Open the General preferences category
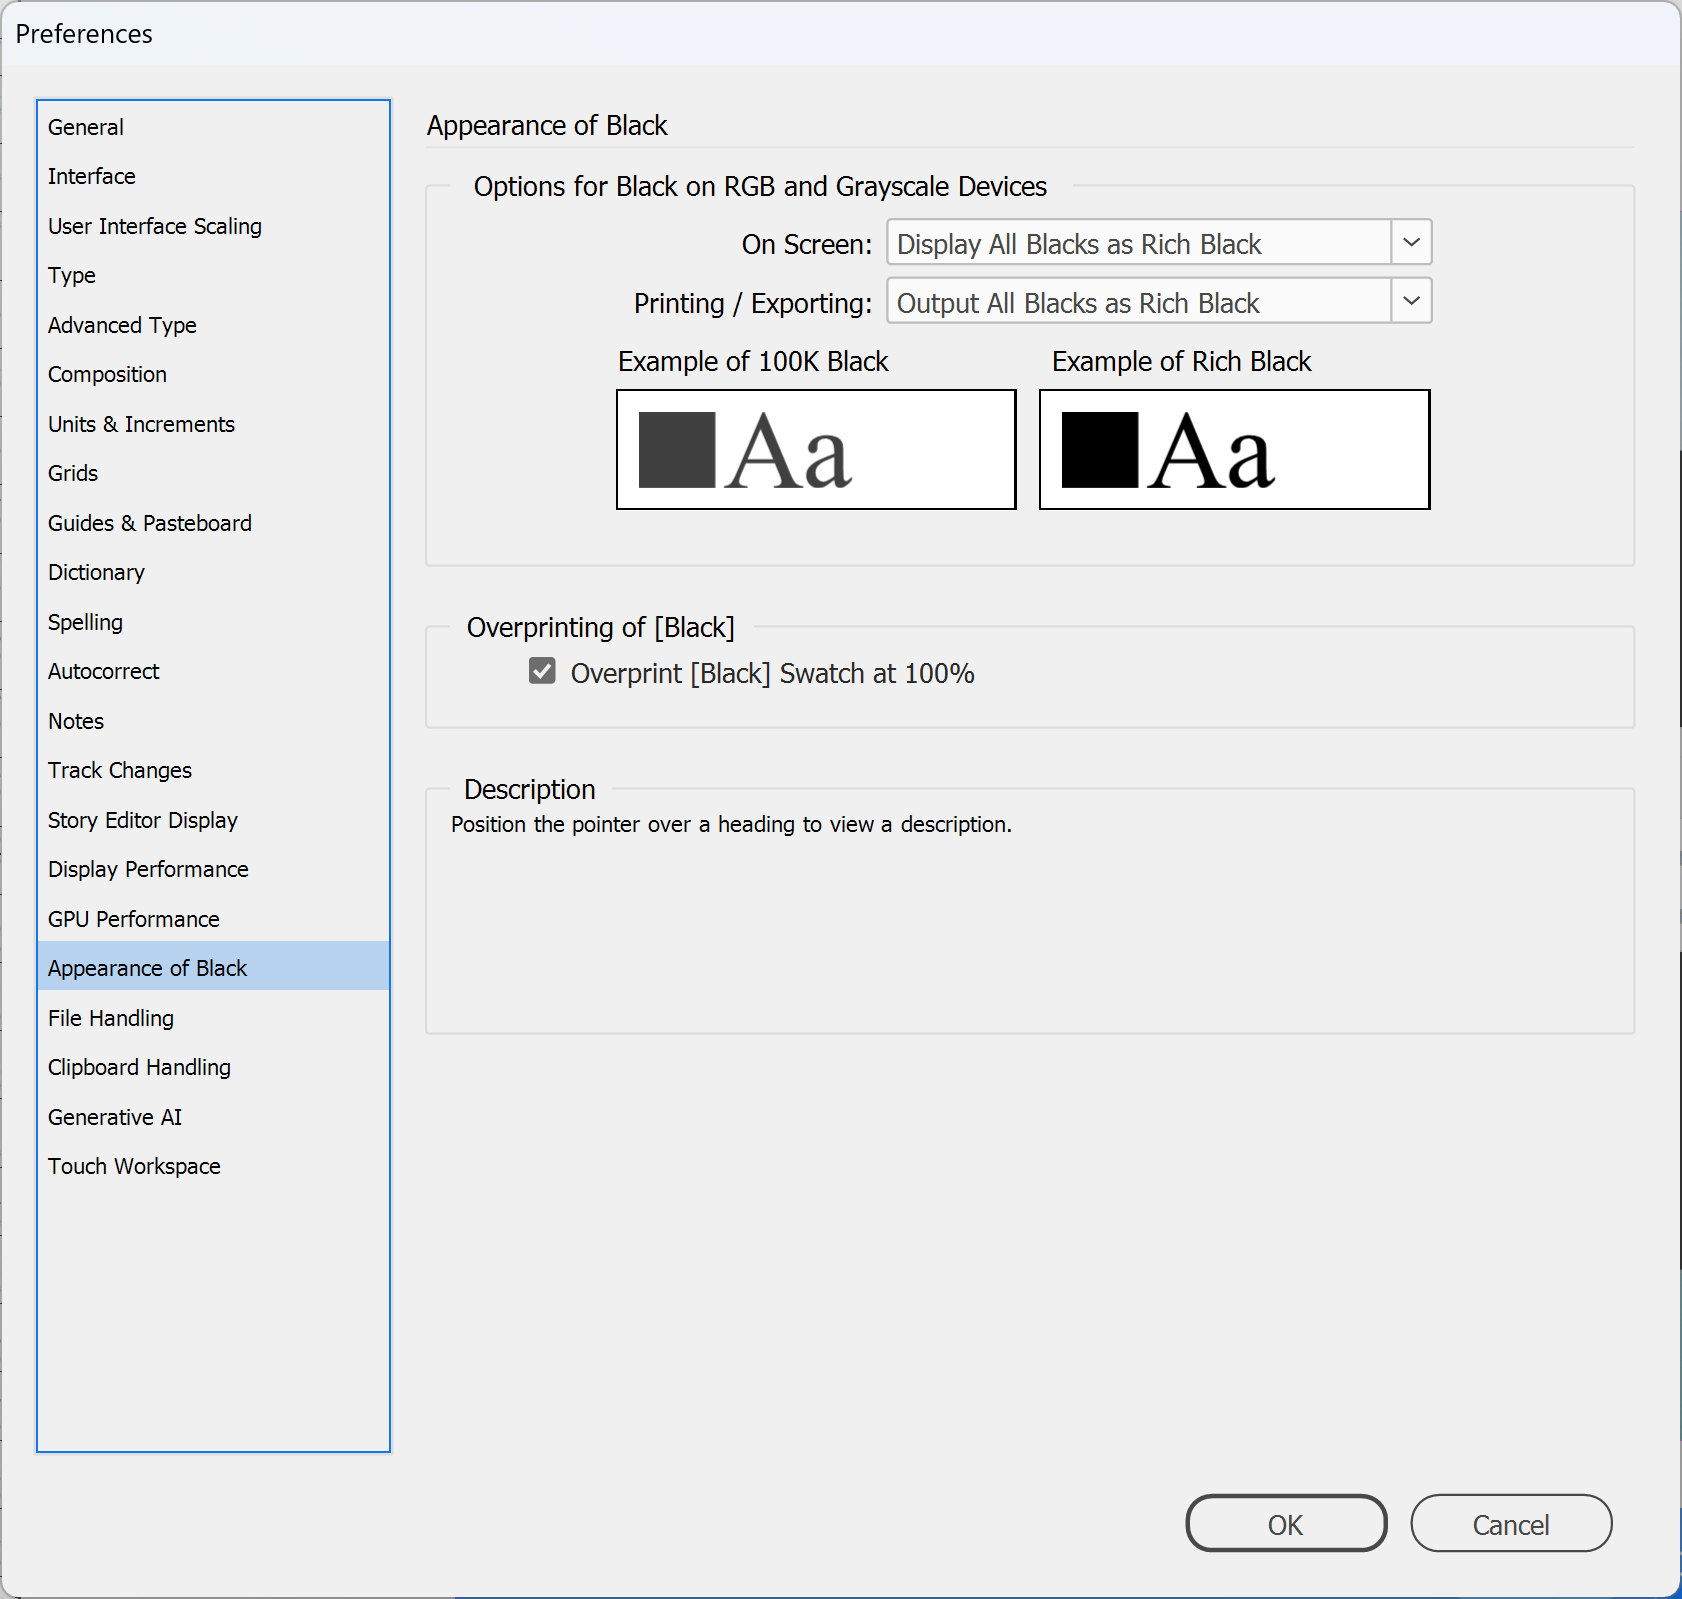Viewport: 1682px width, 1599px height. pyautogui.click(x=213, y=127)
